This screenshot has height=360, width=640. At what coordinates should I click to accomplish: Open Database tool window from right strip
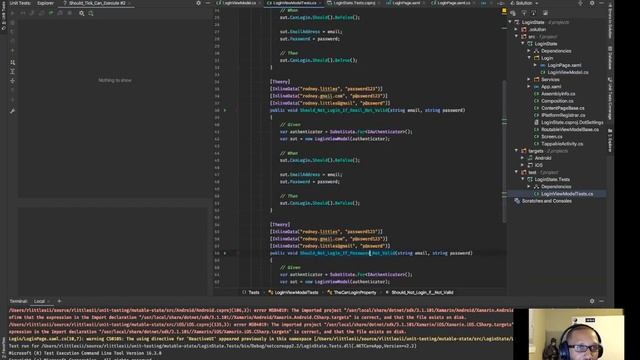(610, 58)
